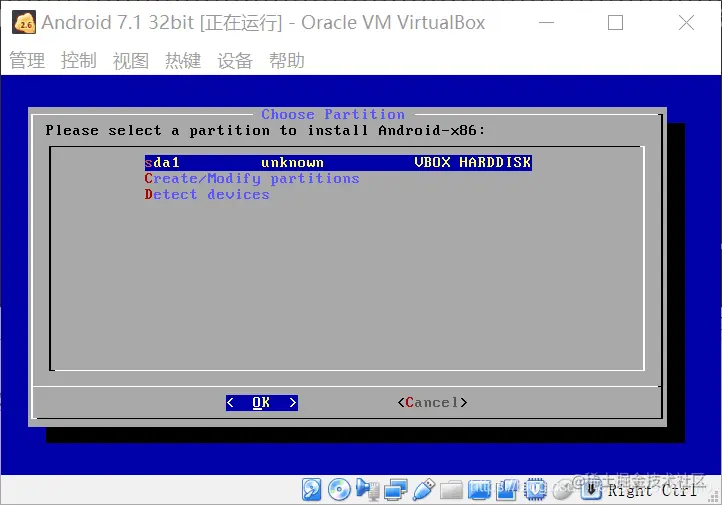Click the CPU virtualization chip status icon

(x=535, y=489)
